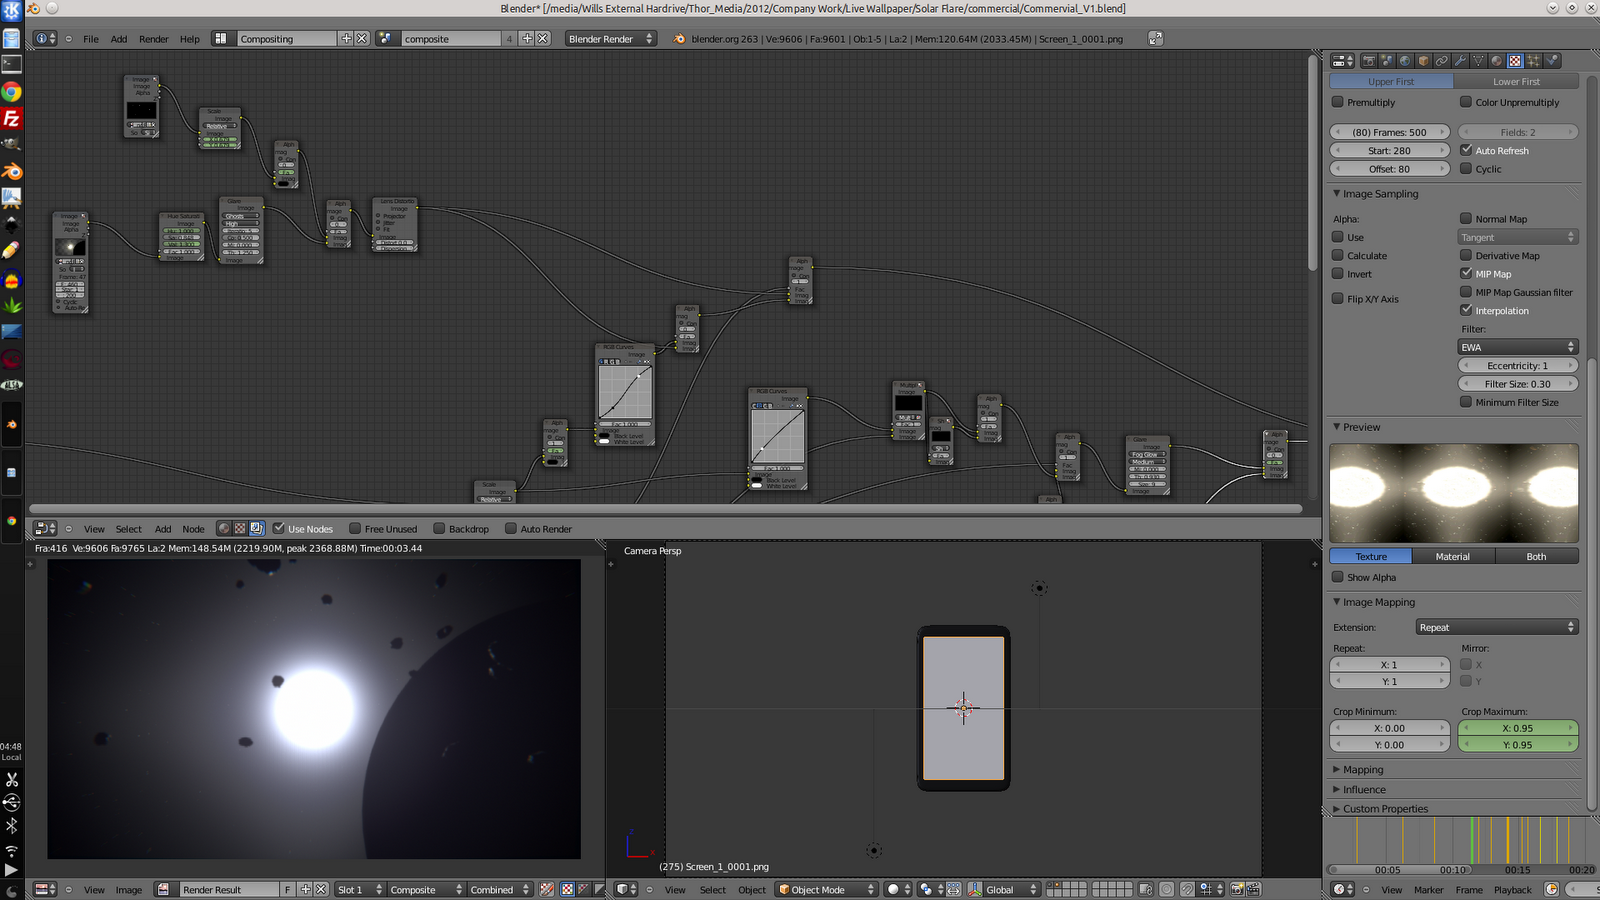Select the Material sphere properties icon
This screenshot has height=900, width=1600.
click(x=1496, y=61)
